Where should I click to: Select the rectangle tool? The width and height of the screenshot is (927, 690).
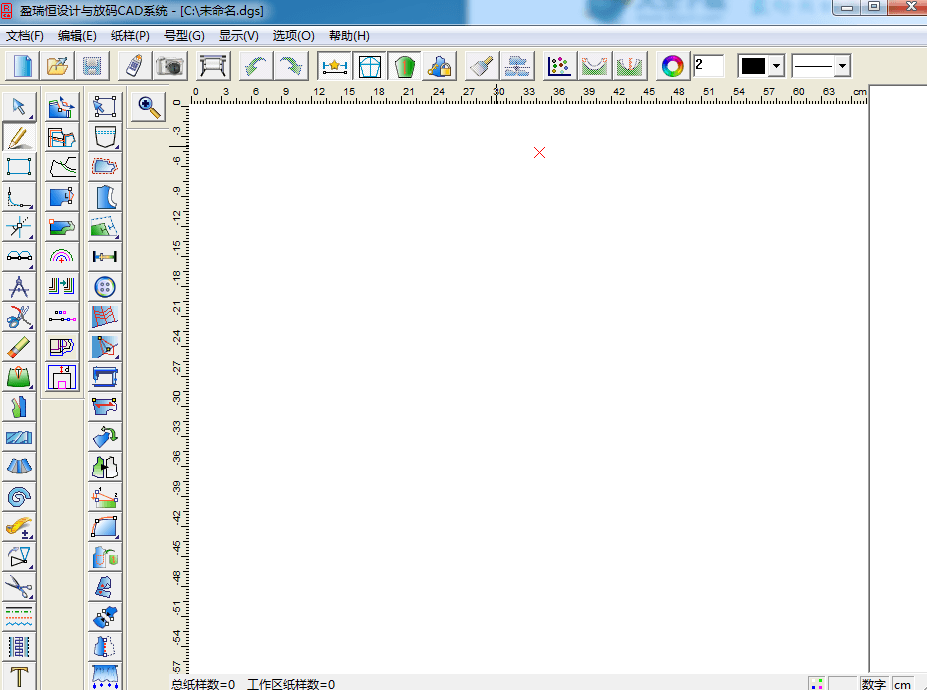(x=19, y=167)
